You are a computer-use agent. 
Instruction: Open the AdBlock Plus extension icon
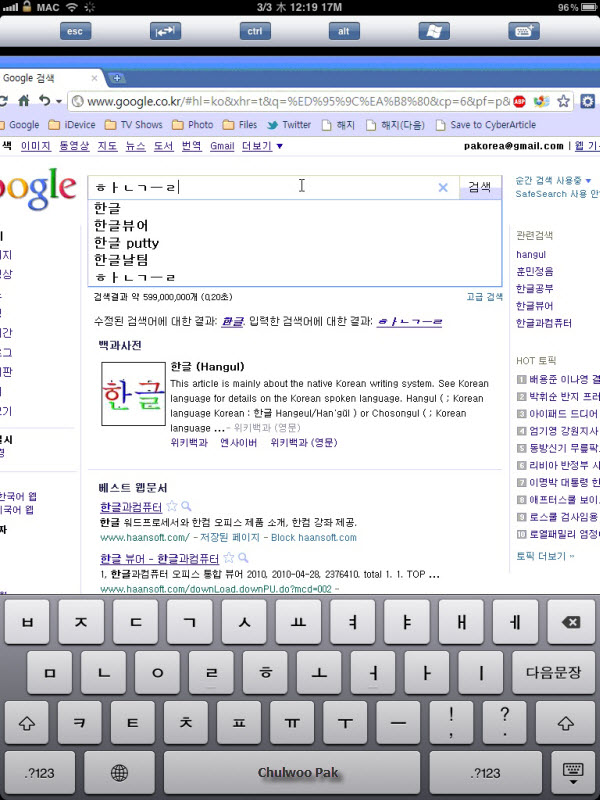click(x=520, y=102)
